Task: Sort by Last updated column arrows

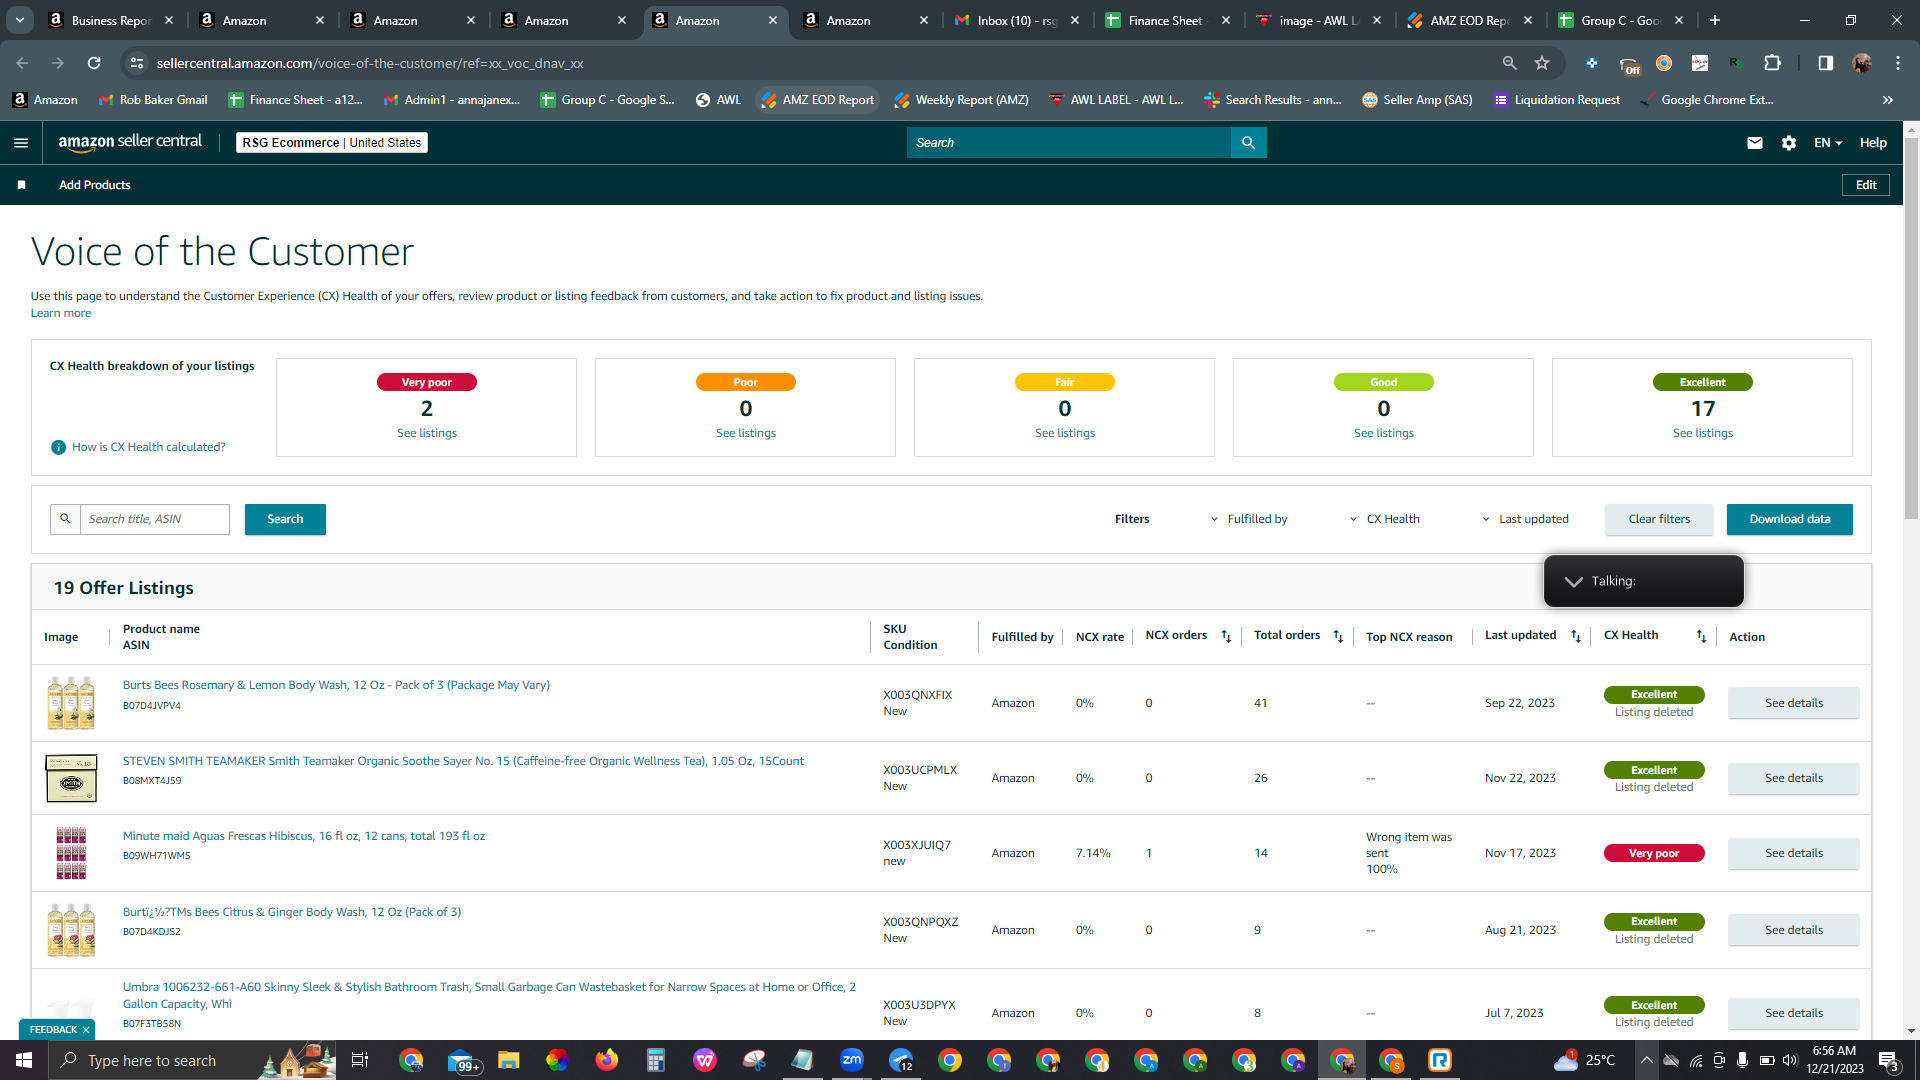Action: point(1576,637)
